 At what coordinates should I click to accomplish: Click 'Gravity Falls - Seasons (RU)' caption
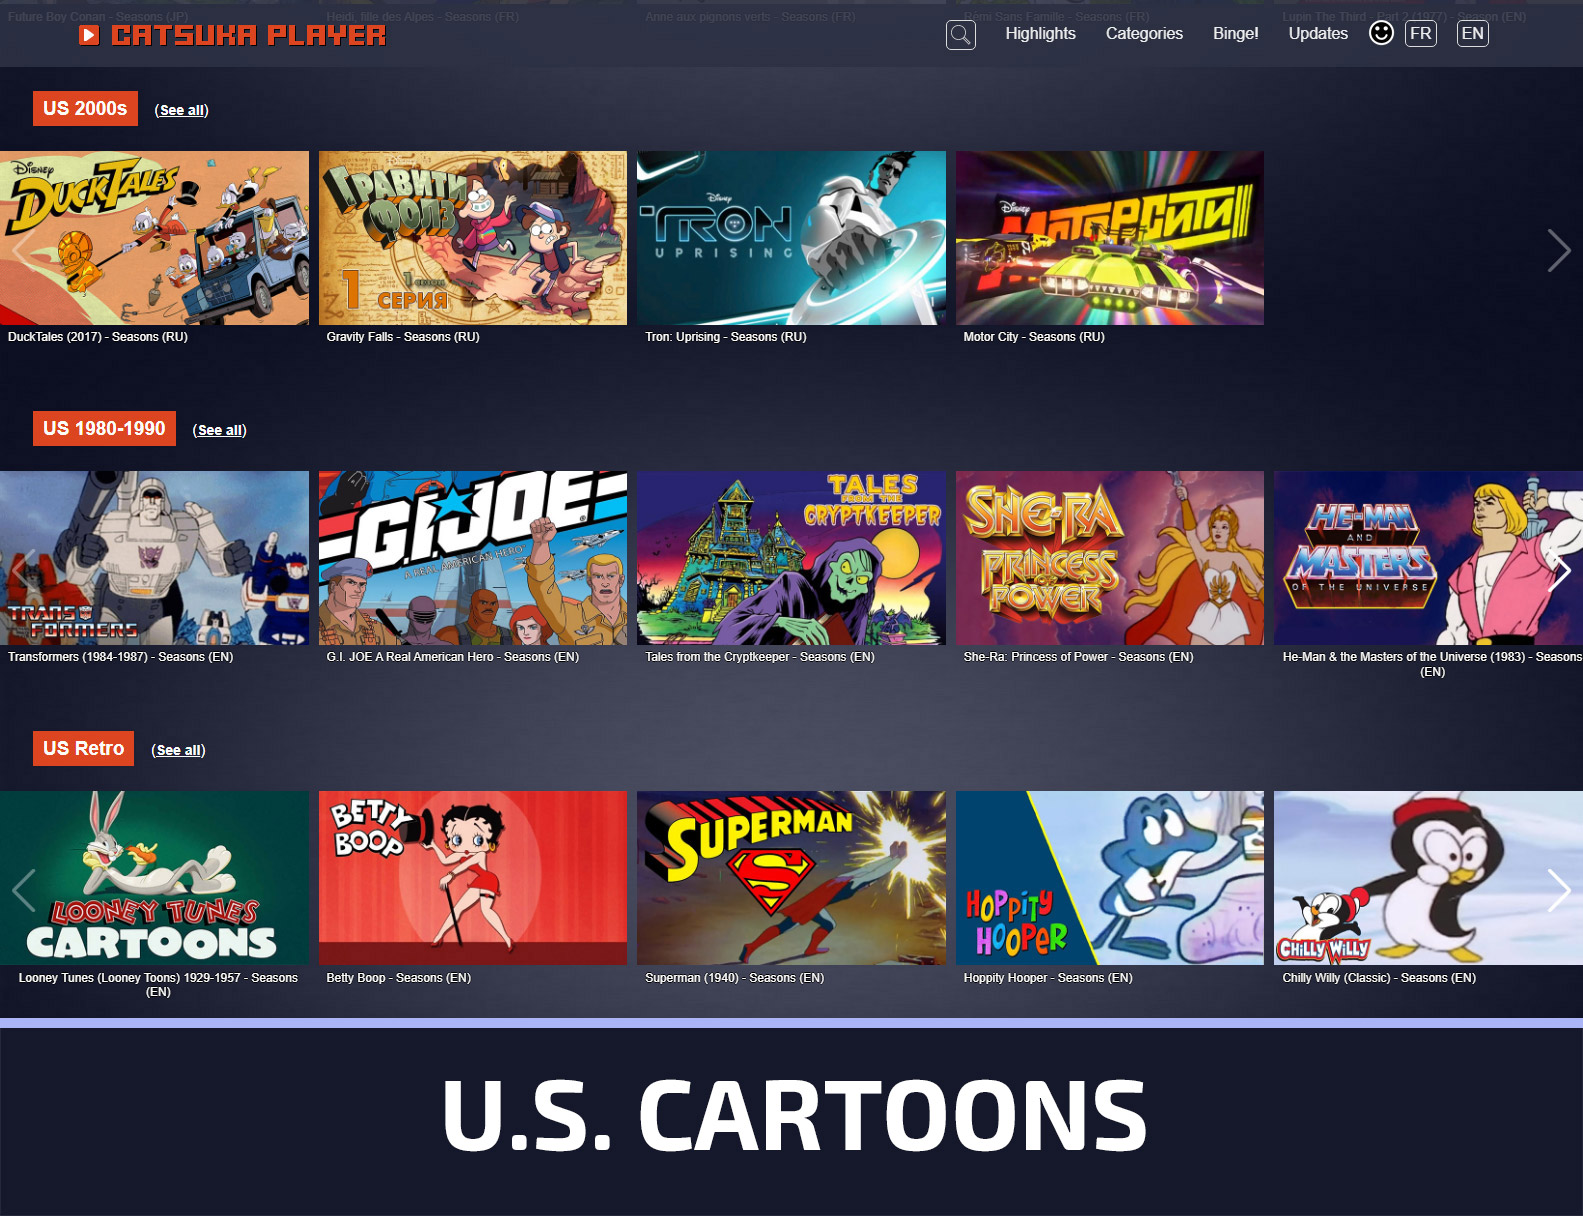(x=403, y=337)
